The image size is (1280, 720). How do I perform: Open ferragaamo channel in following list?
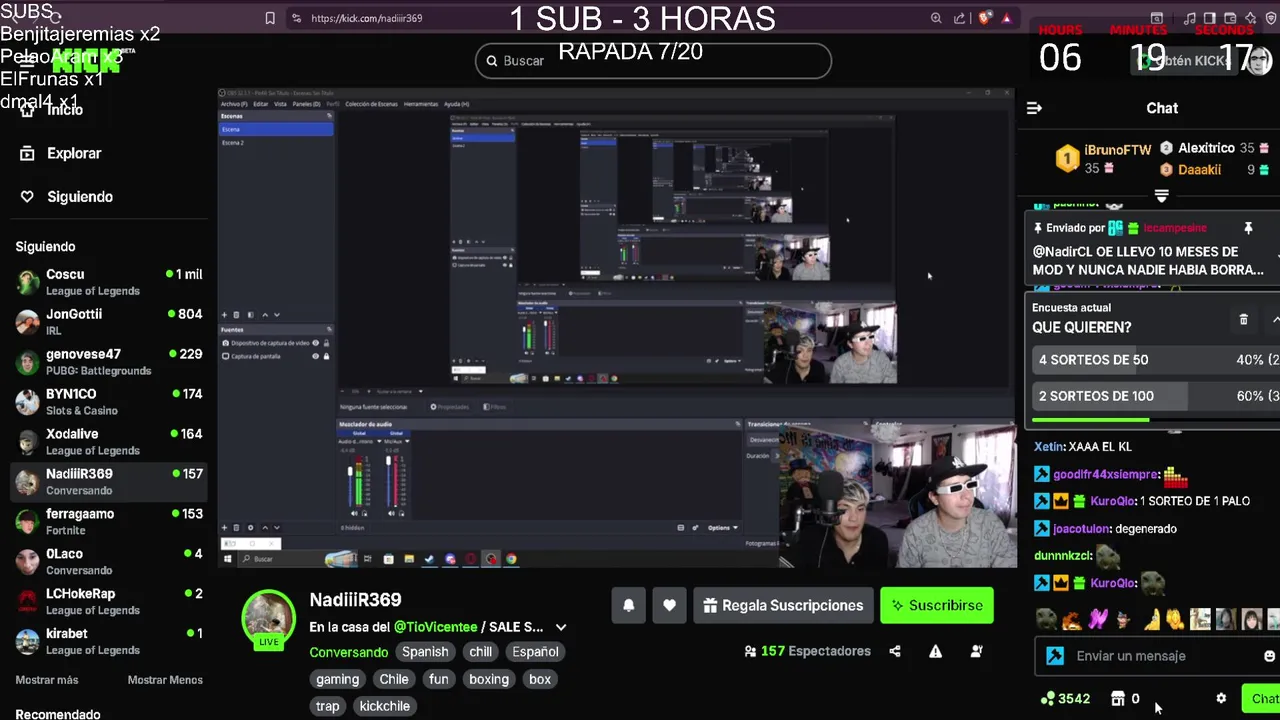coord(110,522)
